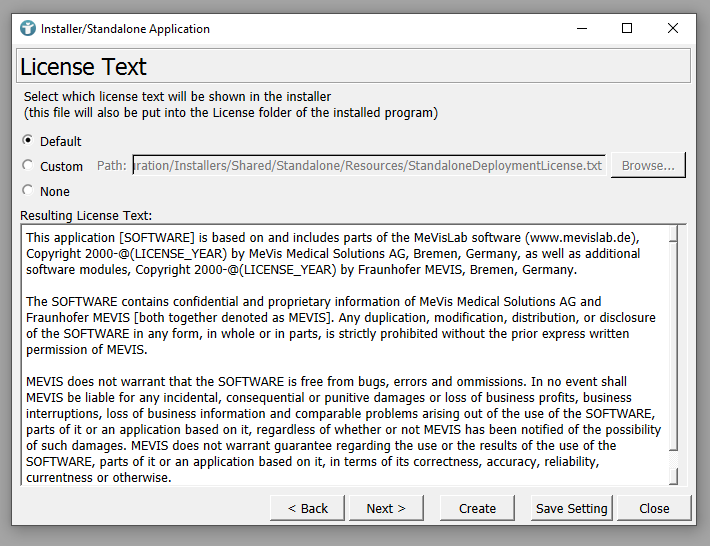Click the License Text page heading
This screenshot has width=710, height=546.
[84, 67]
